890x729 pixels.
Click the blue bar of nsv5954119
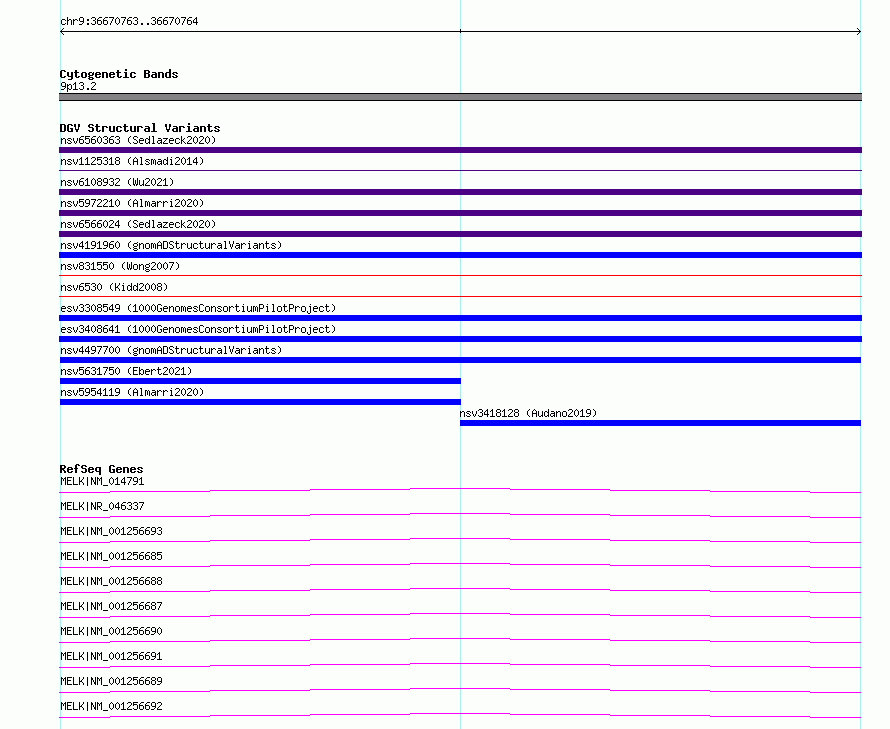click(260, 402)
